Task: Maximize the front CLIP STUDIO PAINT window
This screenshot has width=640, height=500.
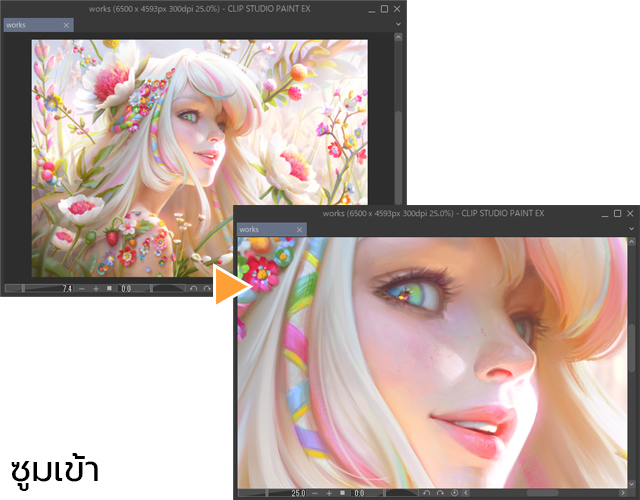Action: [x=618, y=213]
